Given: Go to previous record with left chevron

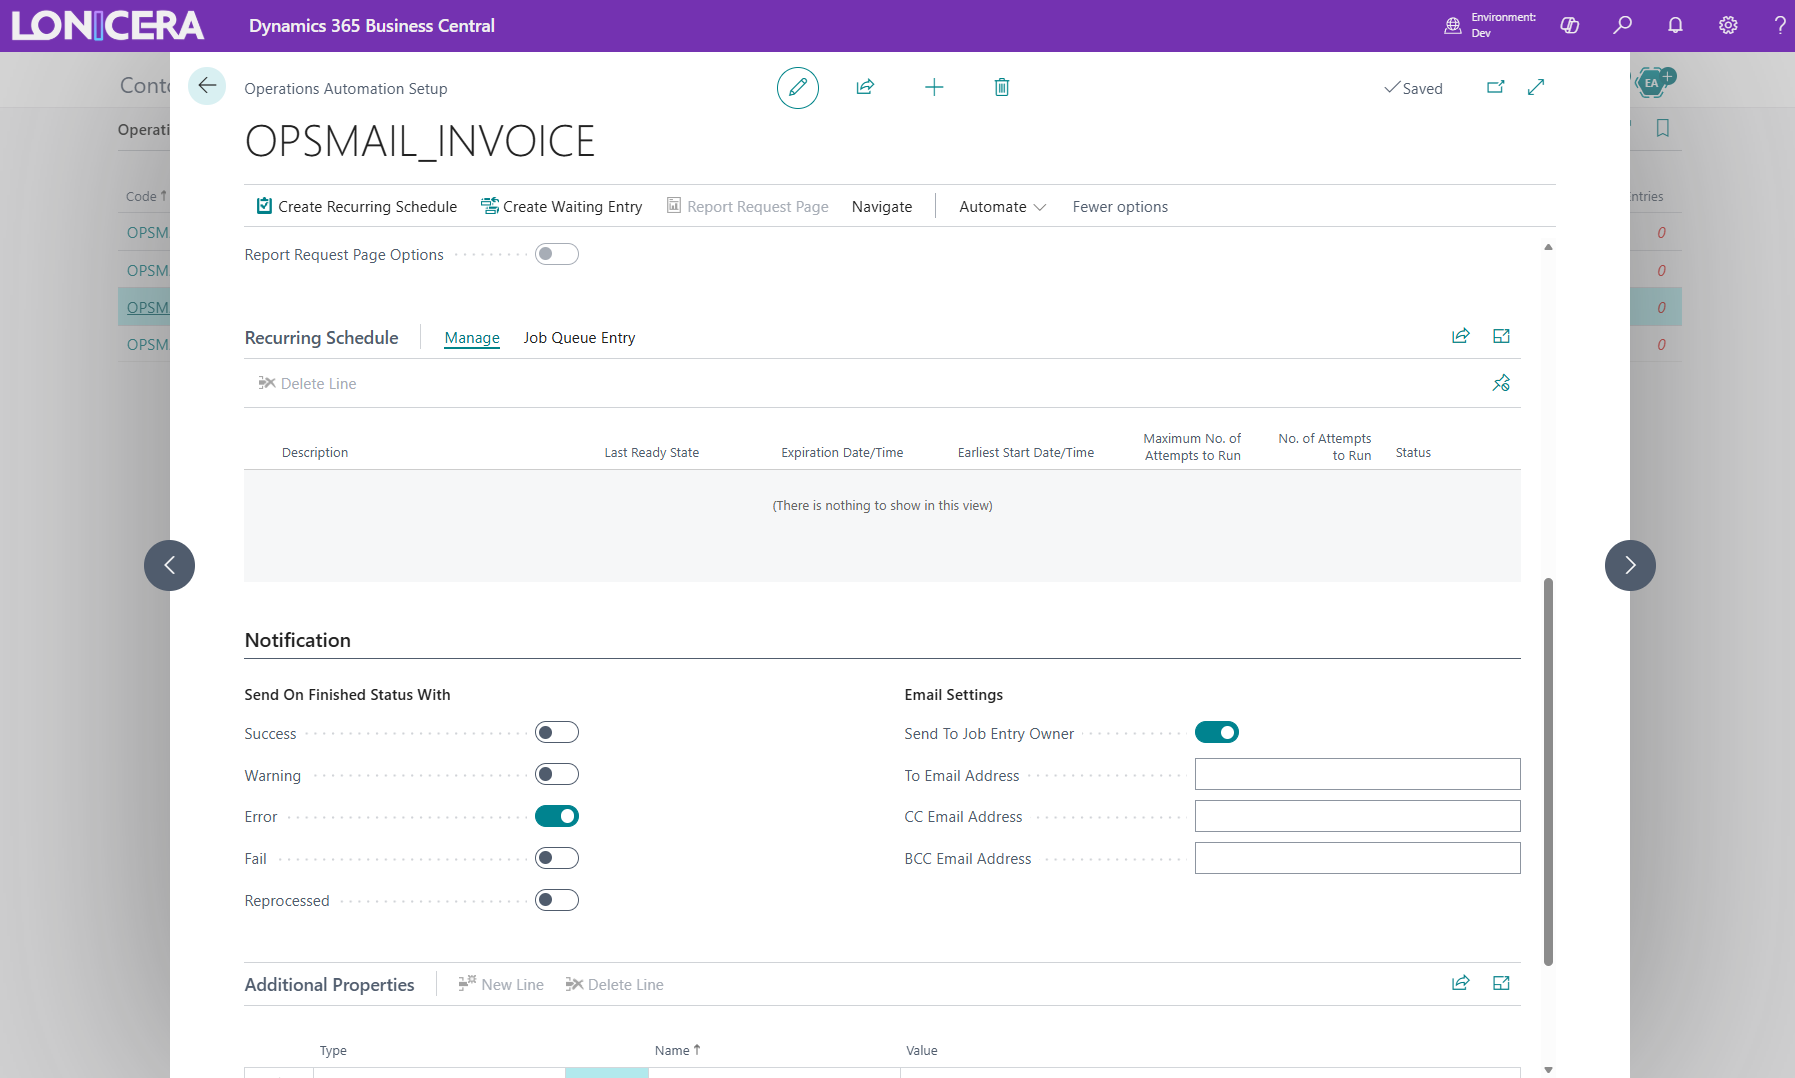Looking at the screenshot, I should coord(169,565).
